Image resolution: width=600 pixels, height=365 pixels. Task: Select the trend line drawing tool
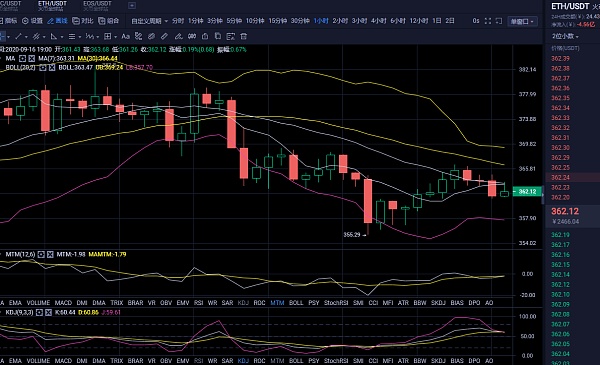(x=18, y=36)
